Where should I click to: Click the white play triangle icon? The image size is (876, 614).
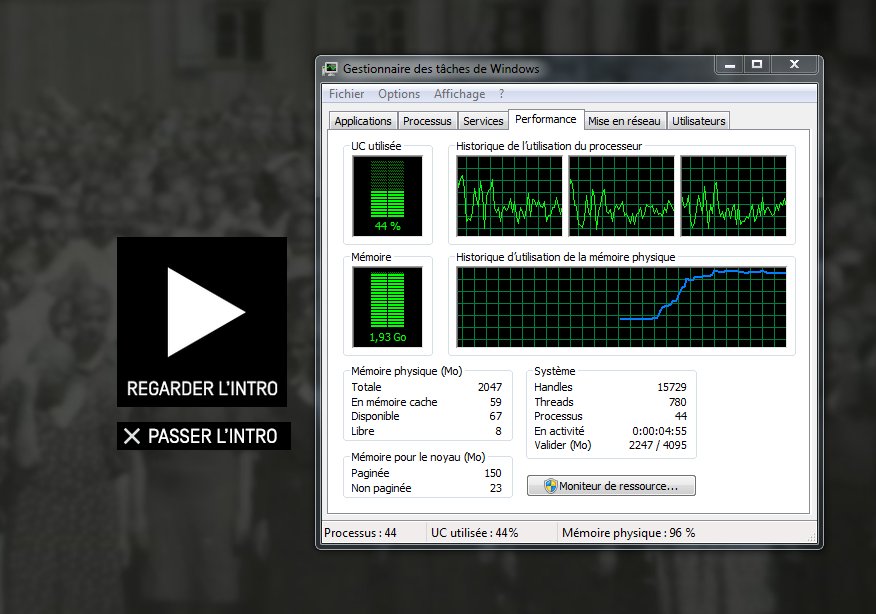(x=206, y=312)
